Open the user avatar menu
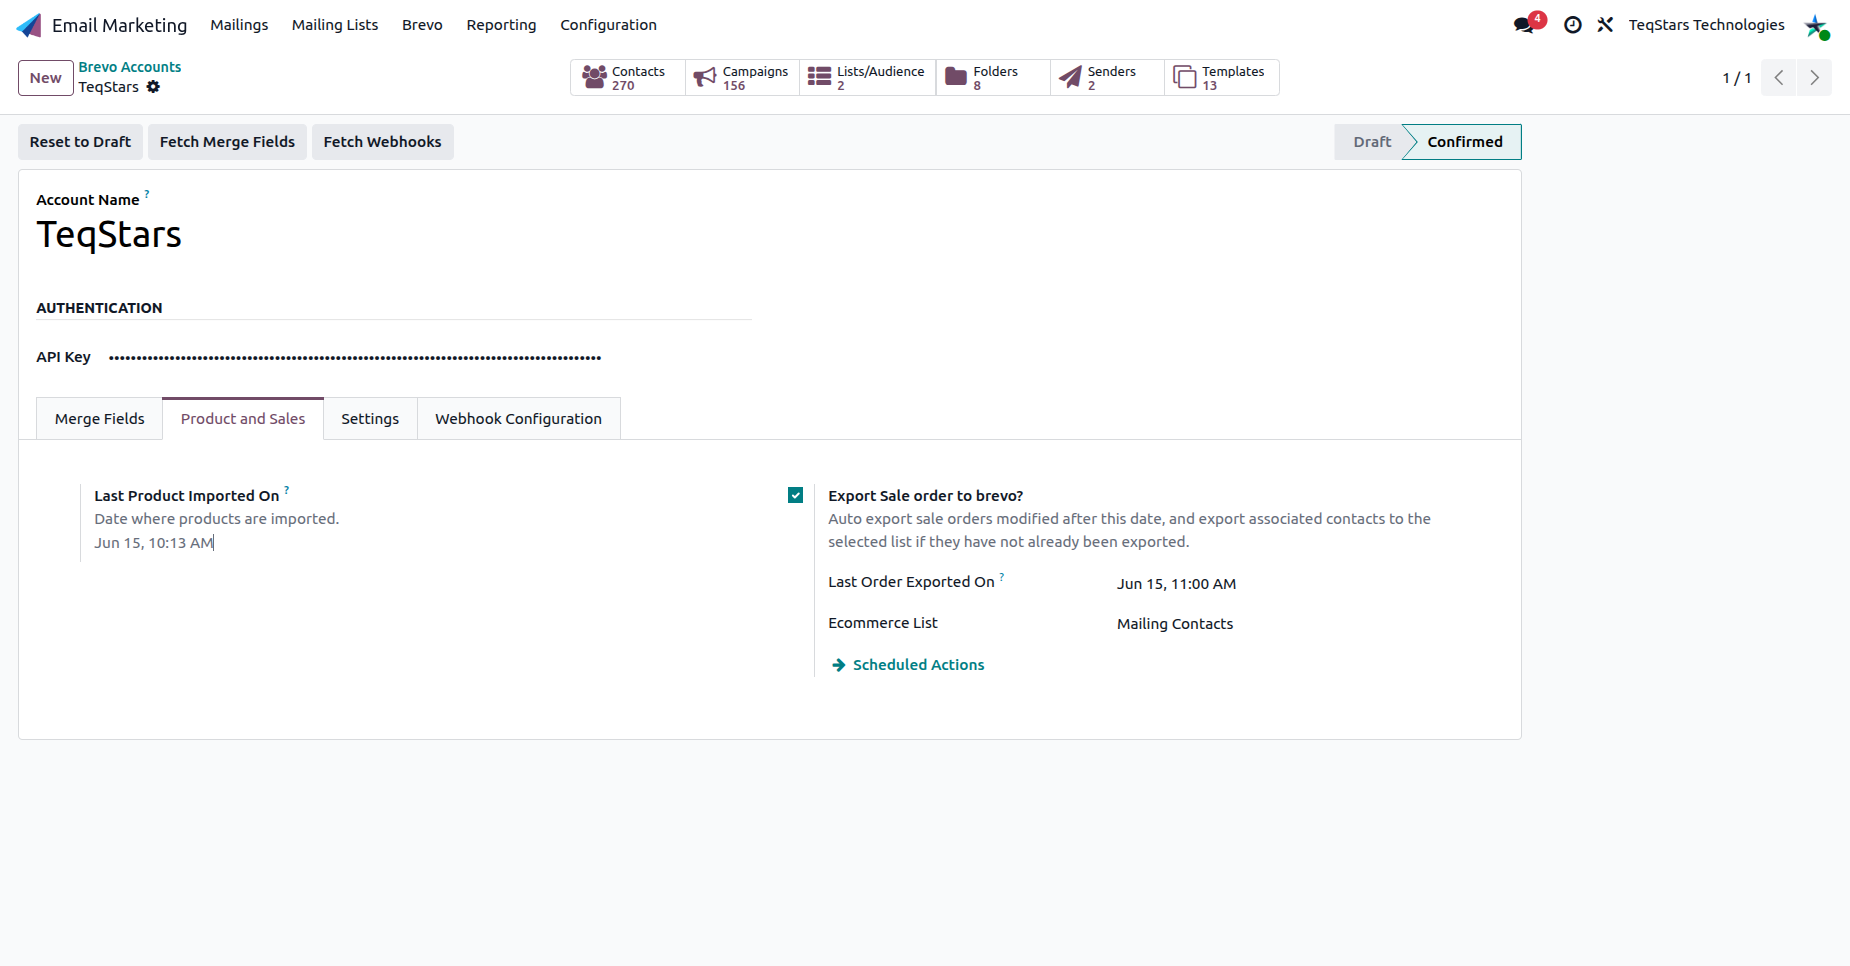The image size is (1850, 966). (1817, 26)
